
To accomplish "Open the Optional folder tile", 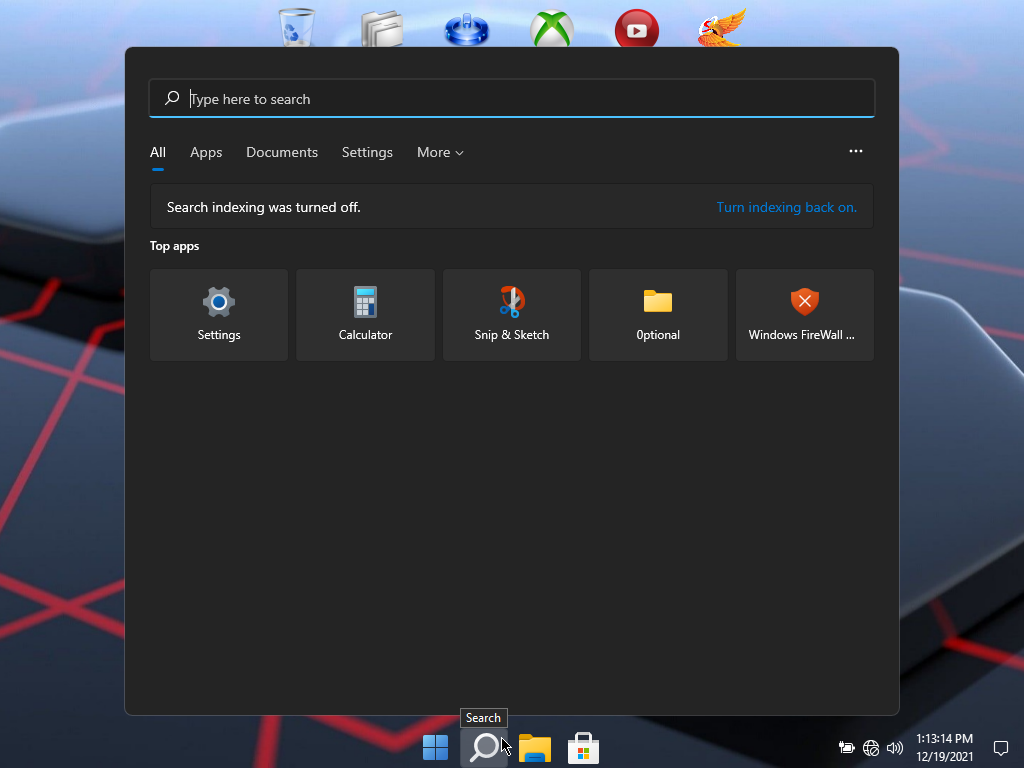I will pyautogui.click(x=658, y=315).
